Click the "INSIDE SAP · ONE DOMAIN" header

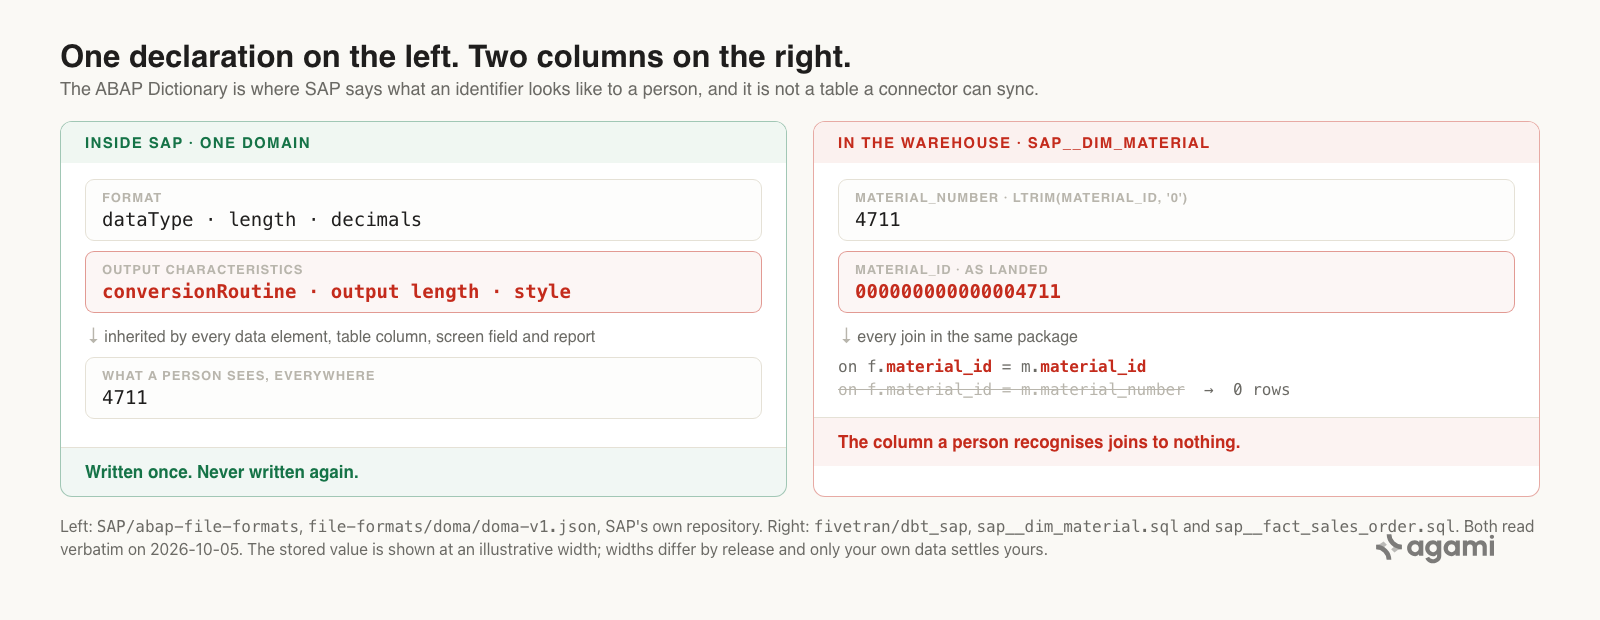point(197,143)
